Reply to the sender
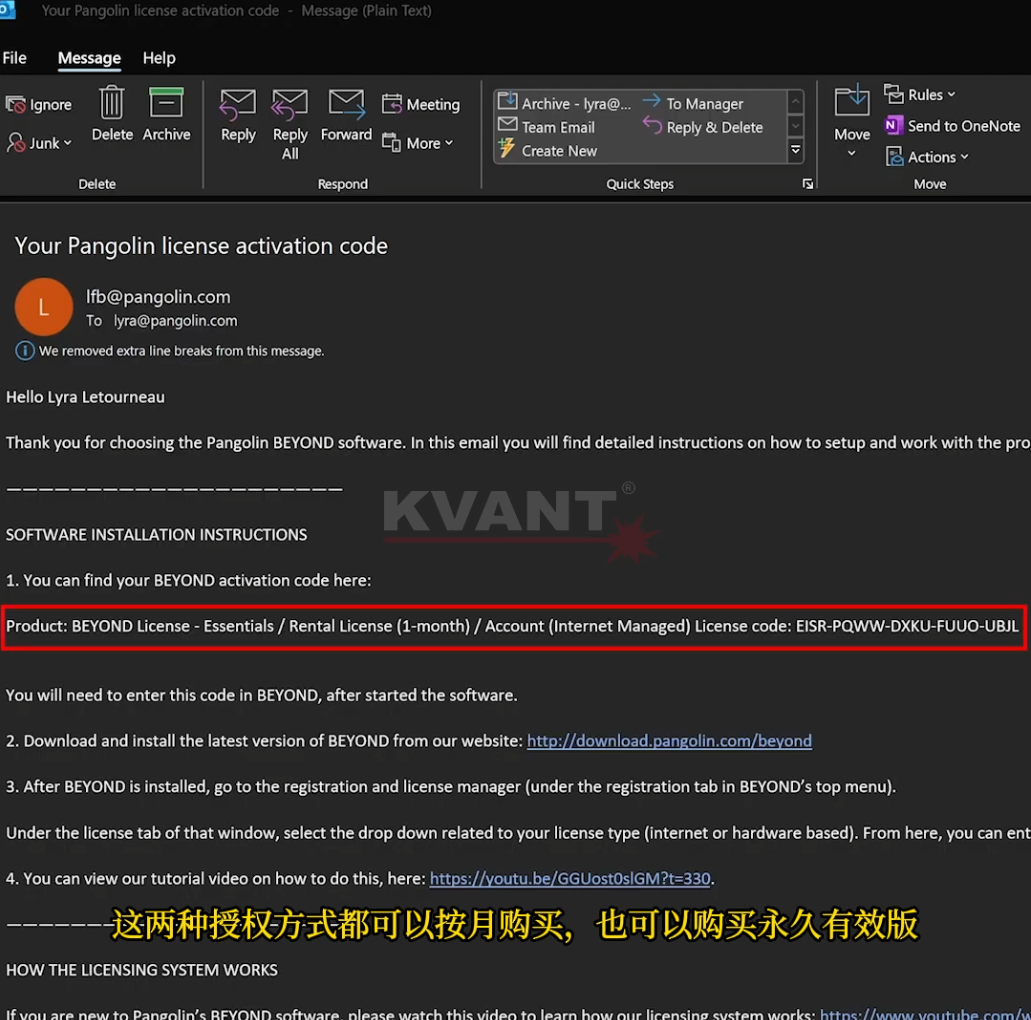 click(238, 116)
